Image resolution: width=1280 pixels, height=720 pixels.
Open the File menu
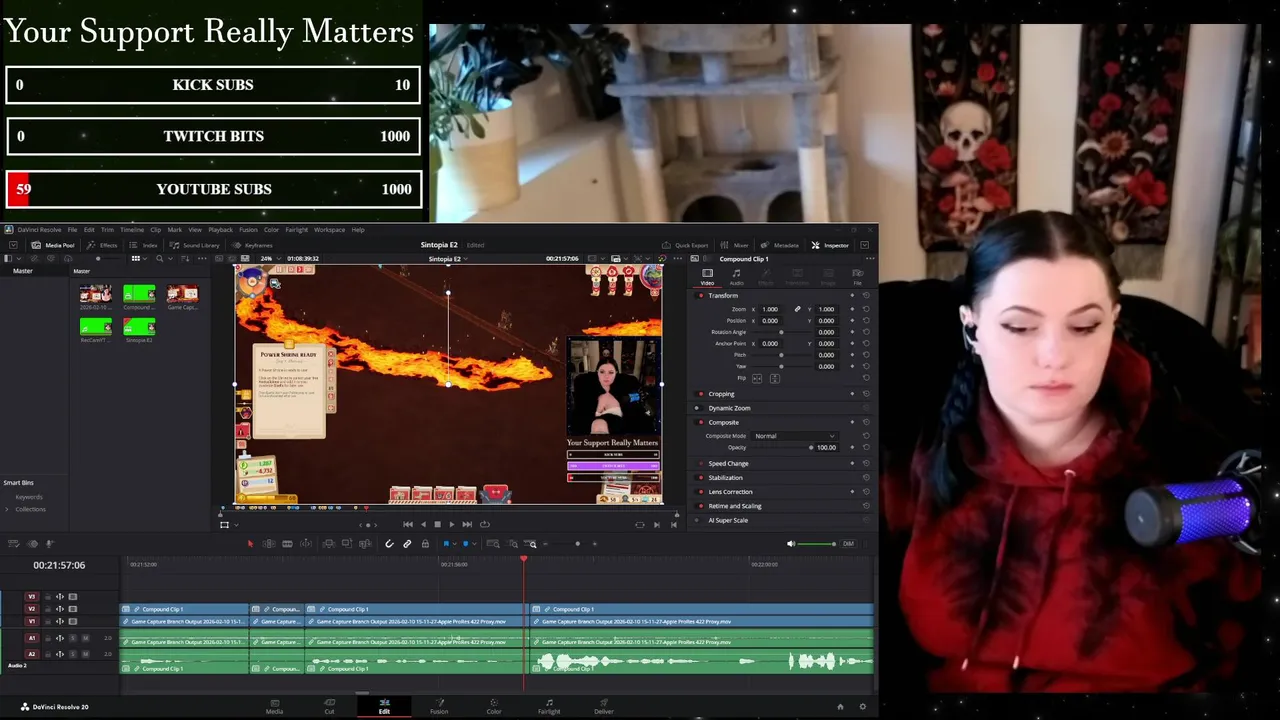(x=72, y=230)
